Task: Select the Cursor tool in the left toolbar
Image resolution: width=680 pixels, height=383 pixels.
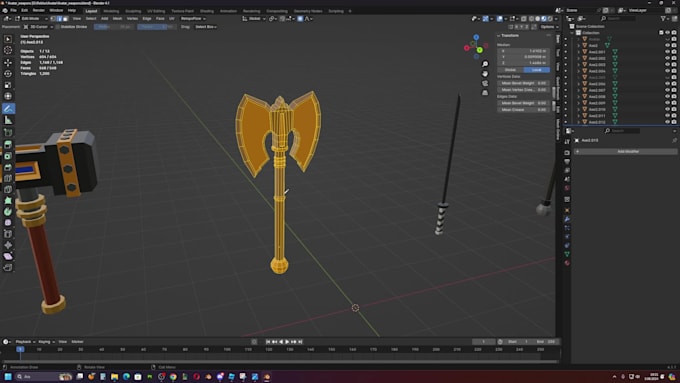Action: click(8, 50)
